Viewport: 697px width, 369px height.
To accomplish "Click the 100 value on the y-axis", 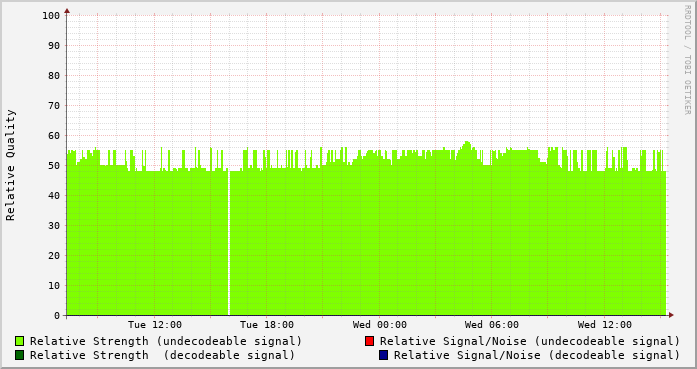I will [x=51, y=16].
